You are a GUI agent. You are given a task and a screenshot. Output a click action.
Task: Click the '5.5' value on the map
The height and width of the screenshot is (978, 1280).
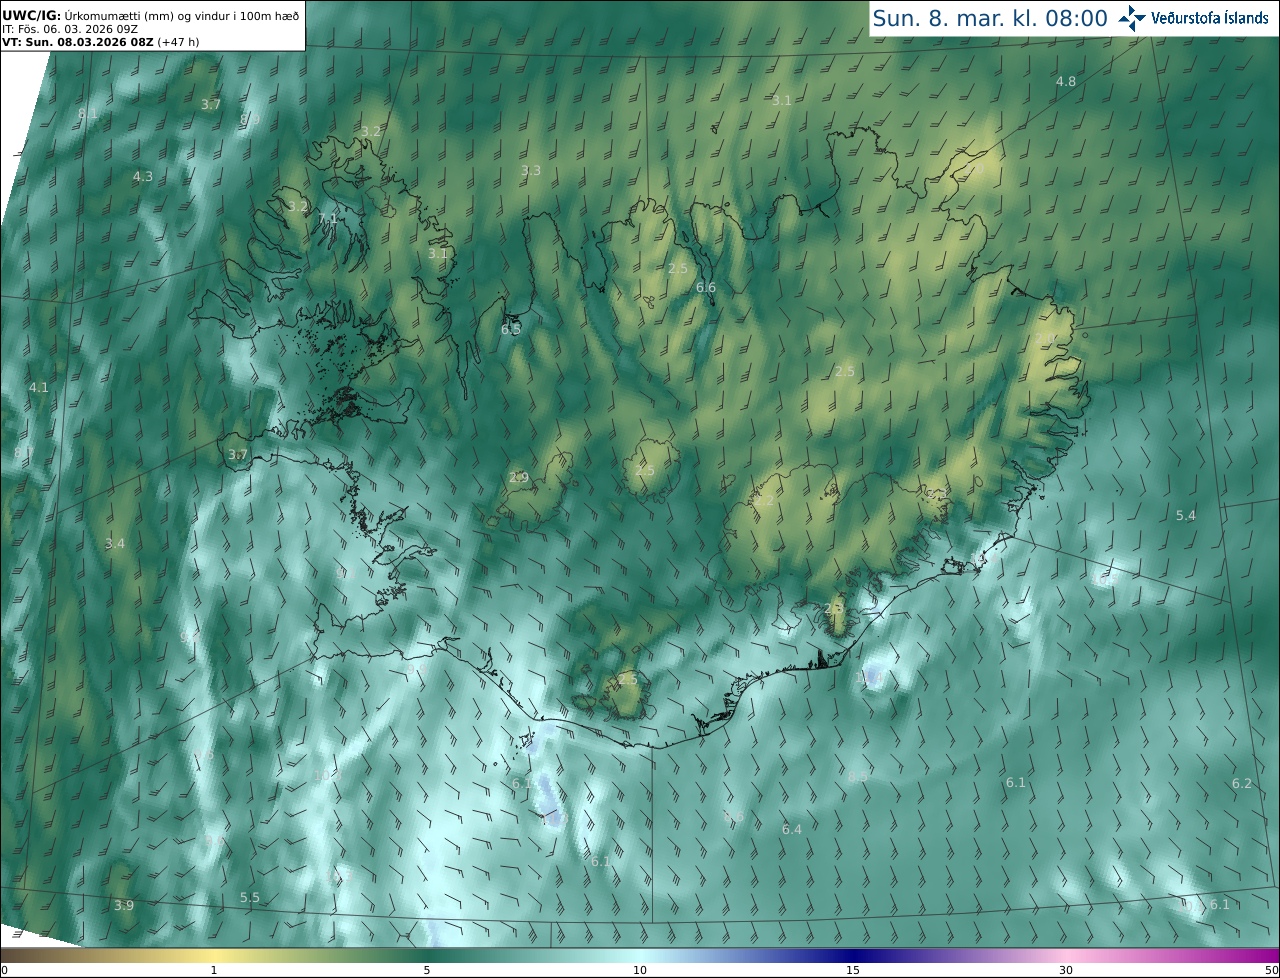click(x=250, y=898)
